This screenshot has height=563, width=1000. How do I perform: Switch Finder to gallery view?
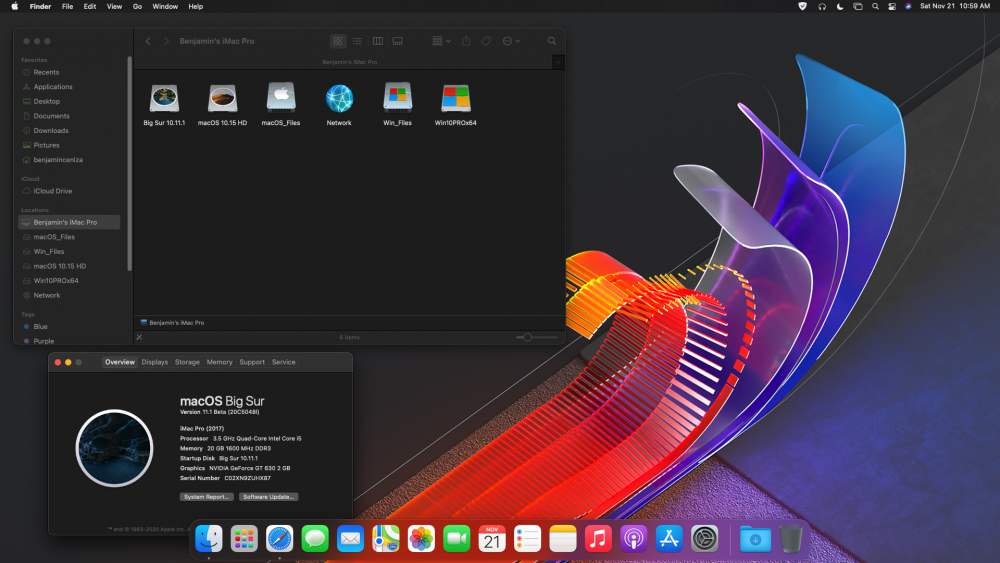click(397, 41)
